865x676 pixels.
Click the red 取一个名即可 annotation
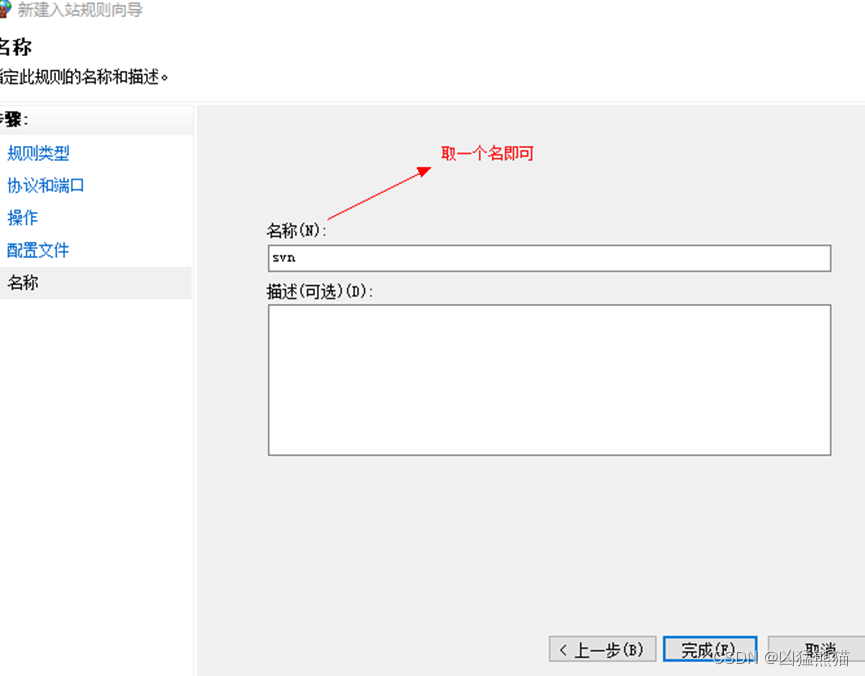click(x=487, y=152)
